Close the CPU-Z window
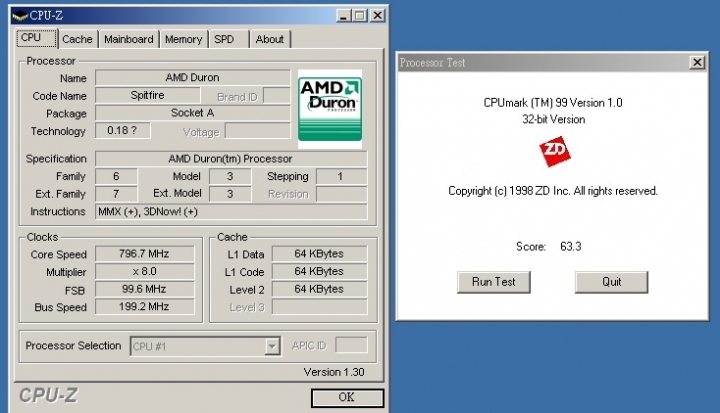720x413 pixels. click(x=377, y=16)
